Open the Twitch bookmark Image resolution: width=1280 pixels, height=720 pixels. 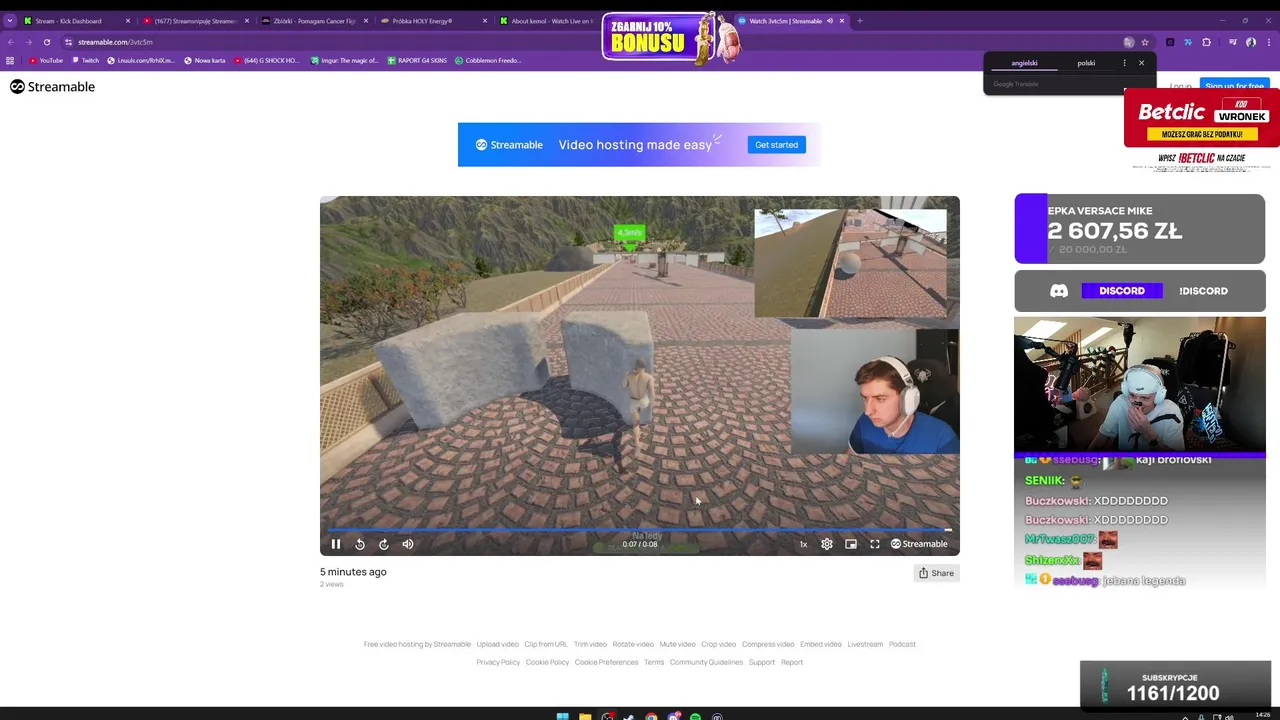pos(86,61)
